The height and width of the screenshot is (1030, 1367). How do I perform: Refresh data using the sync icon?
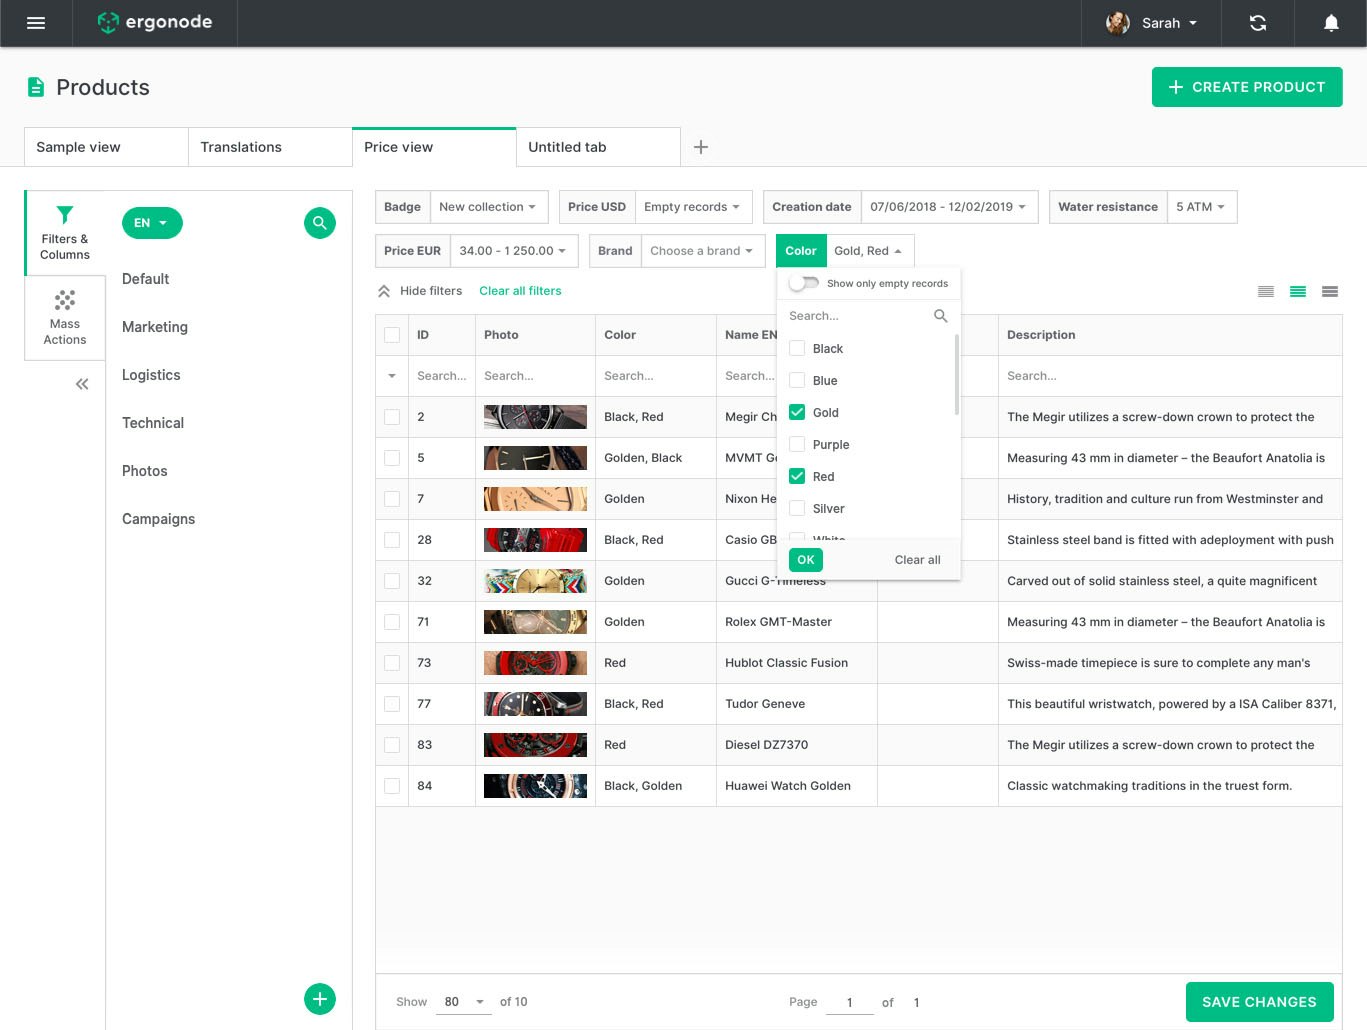(1258, 22)
